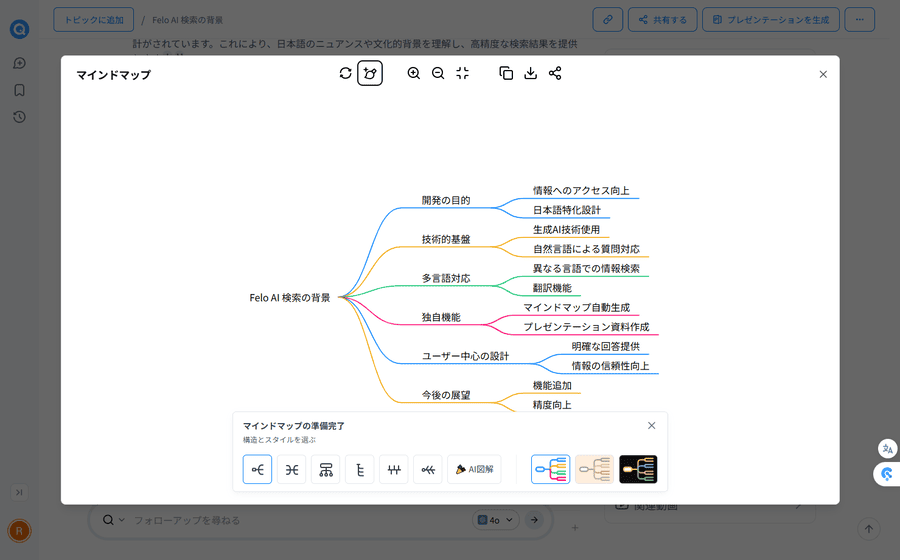Click the AI edit mind map icon
The image size is (900, 560).
point(370,73)
